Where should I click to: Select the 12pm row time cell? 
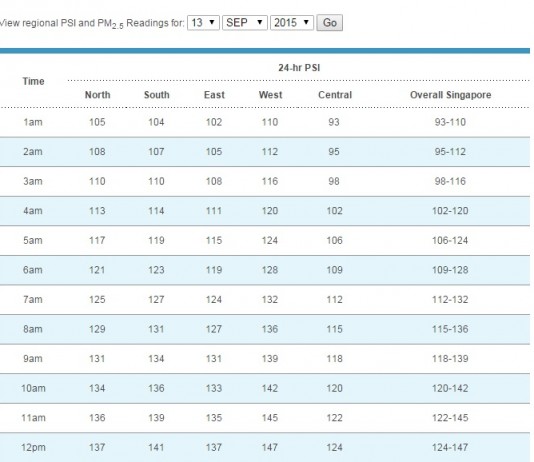click(33, 447)
